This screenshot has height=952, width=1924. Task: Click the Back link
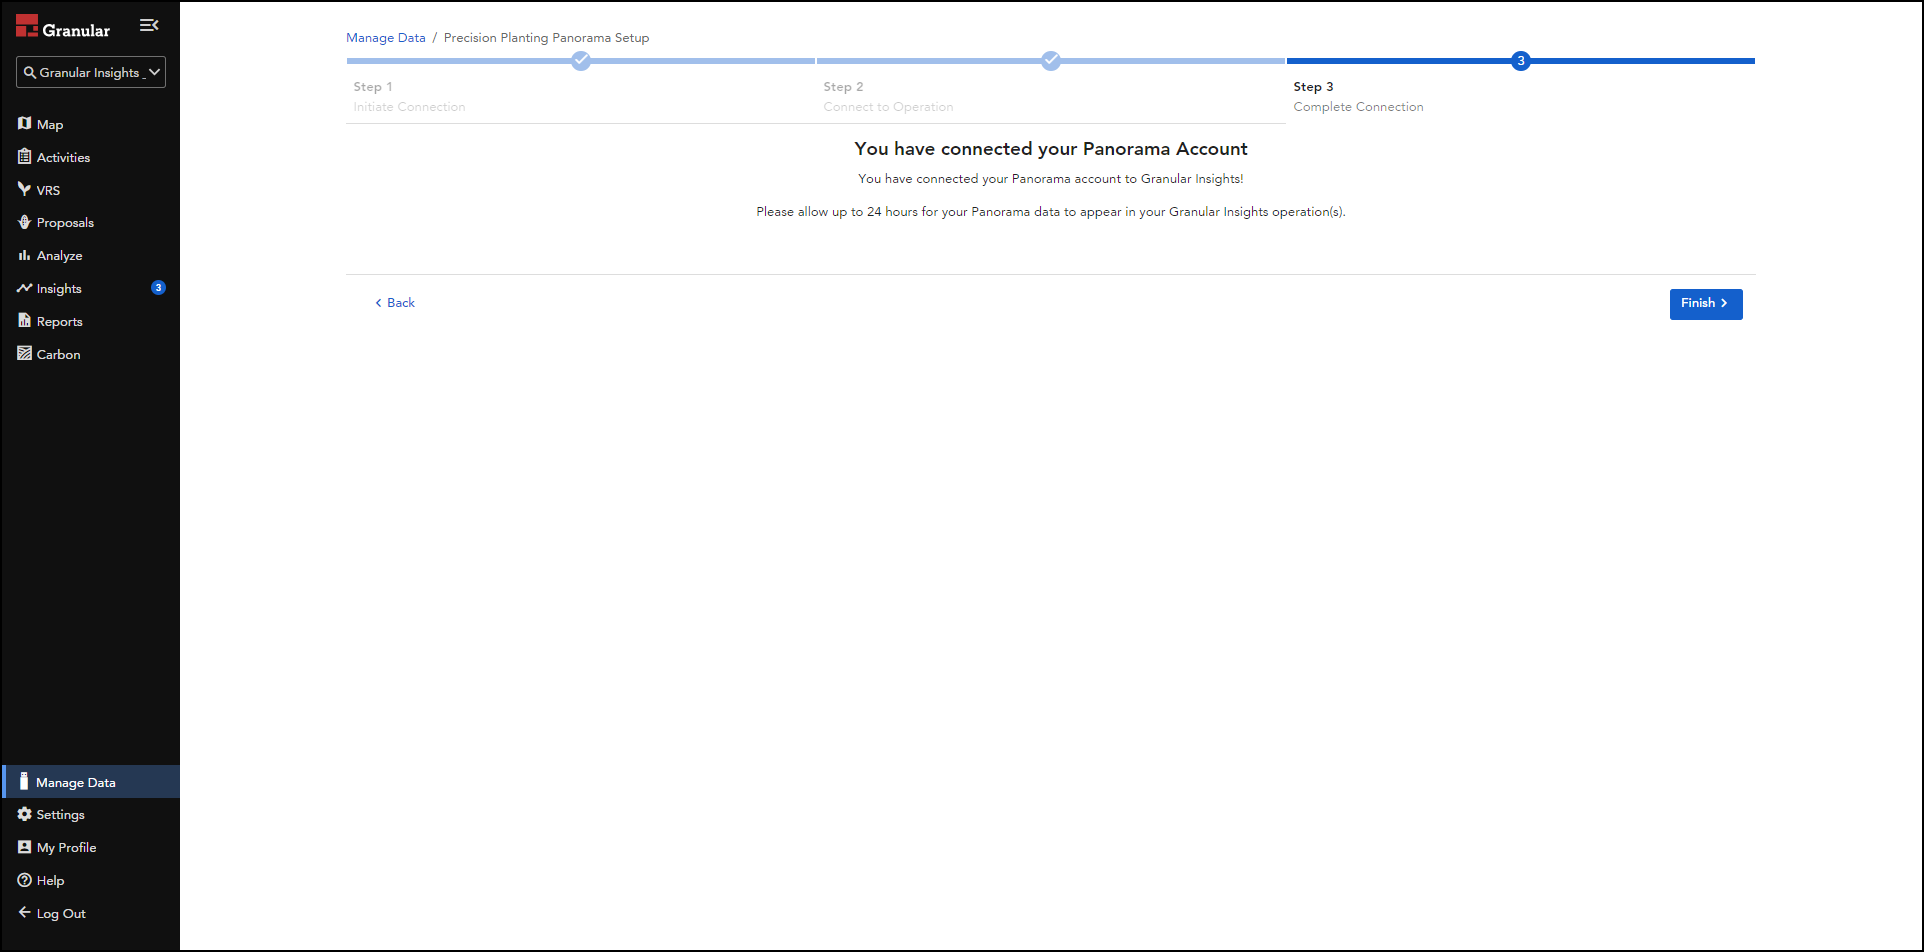point(395,303)
